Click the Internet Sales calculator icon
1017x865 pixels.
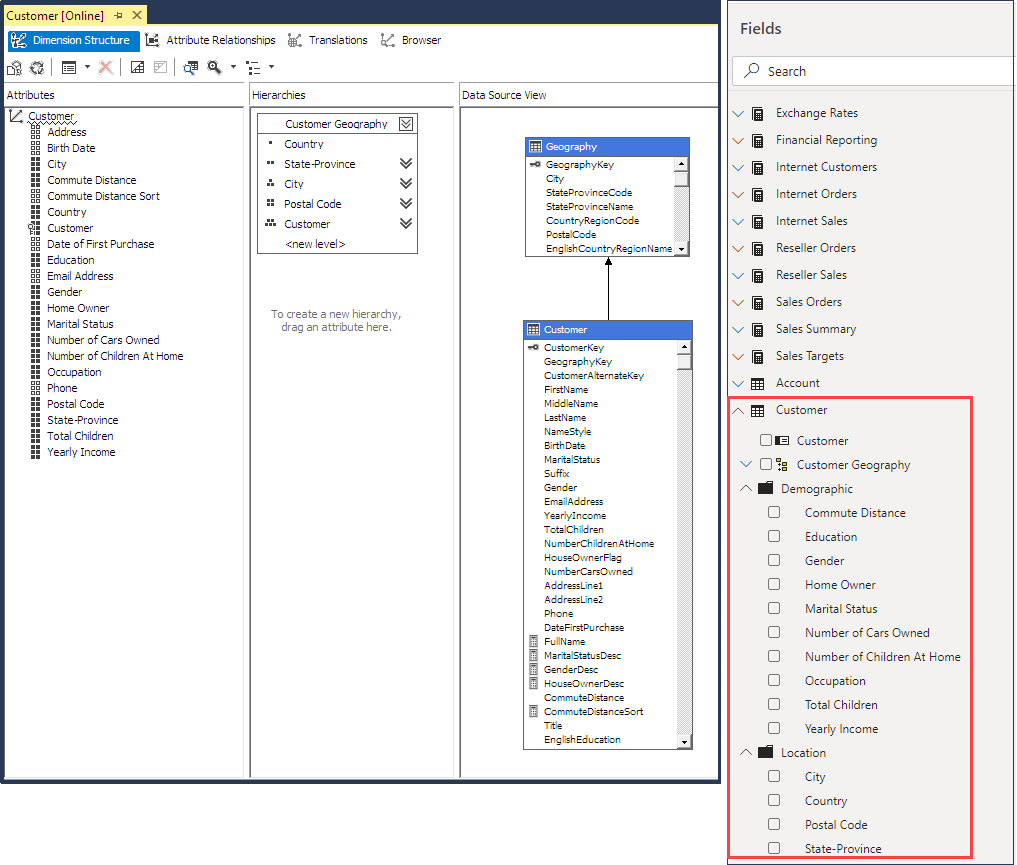pyautogui.click(x=757, y=222)
